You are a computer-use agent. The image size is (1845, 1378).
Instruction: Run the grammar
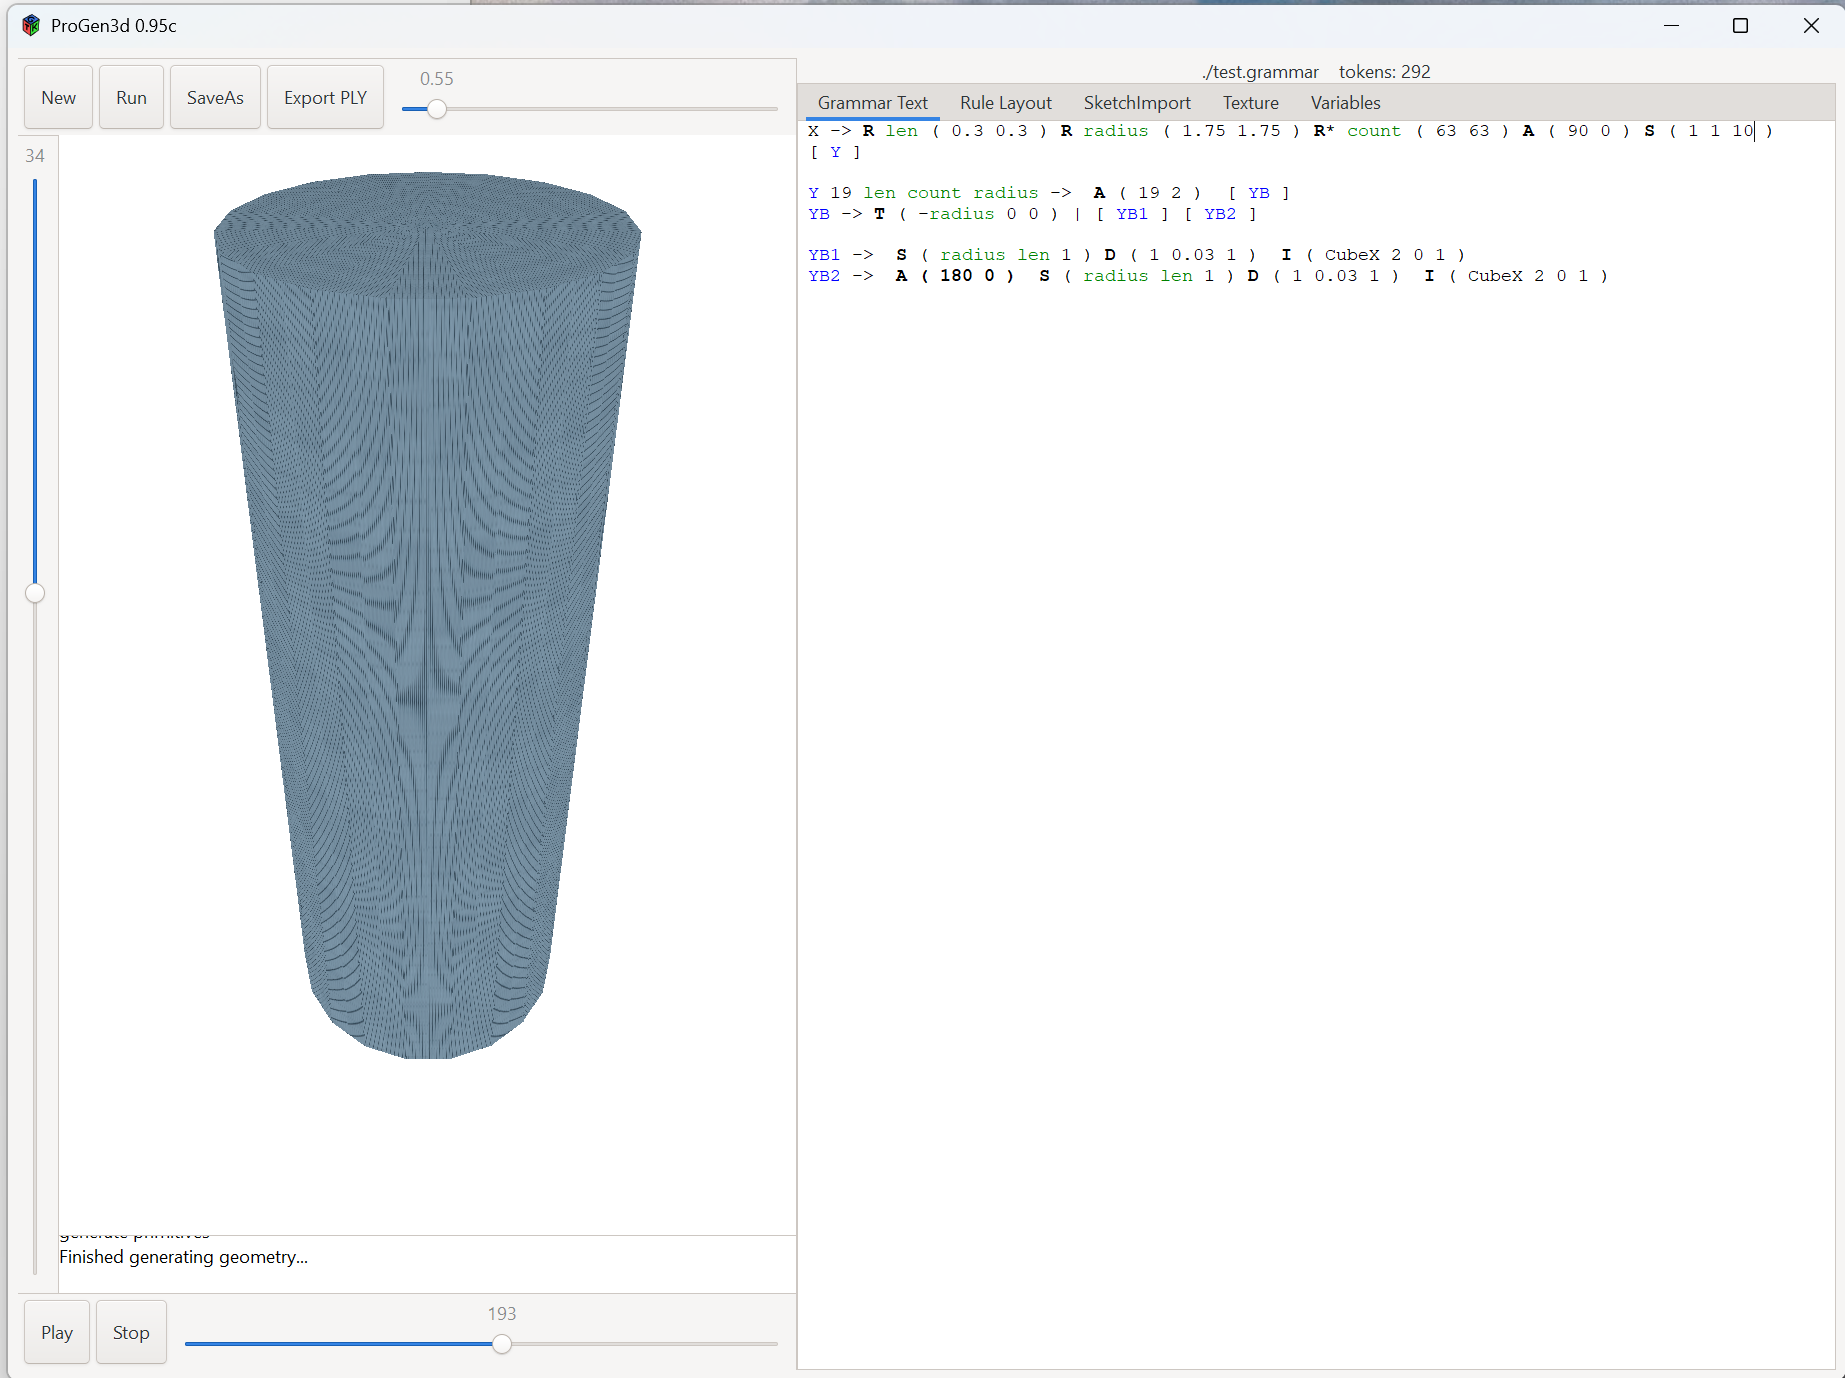(131, 98)
